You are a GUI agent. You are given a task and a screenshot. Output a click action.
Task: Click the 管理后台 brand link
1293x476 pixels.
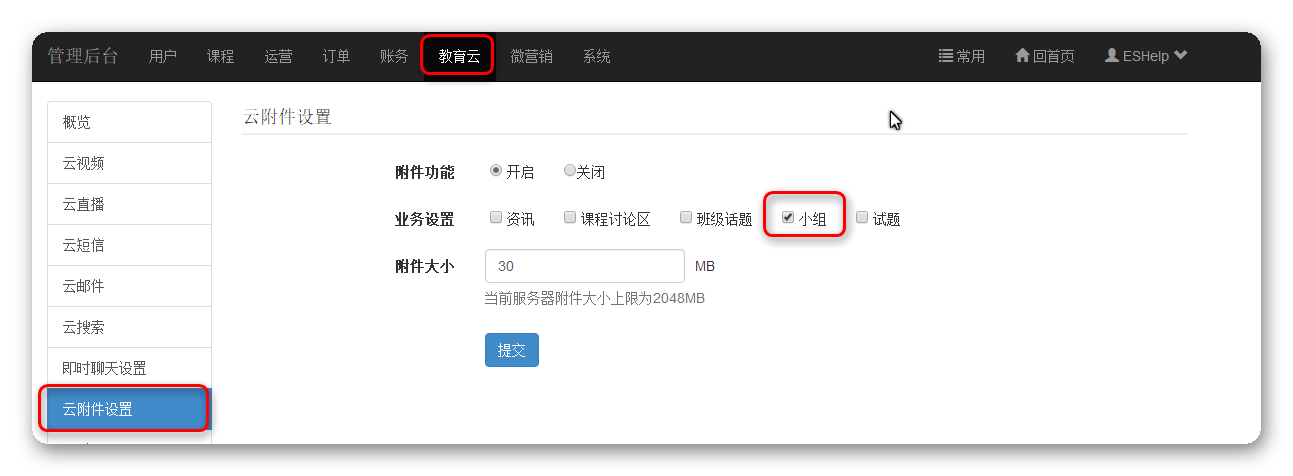(x=83, y=56)
